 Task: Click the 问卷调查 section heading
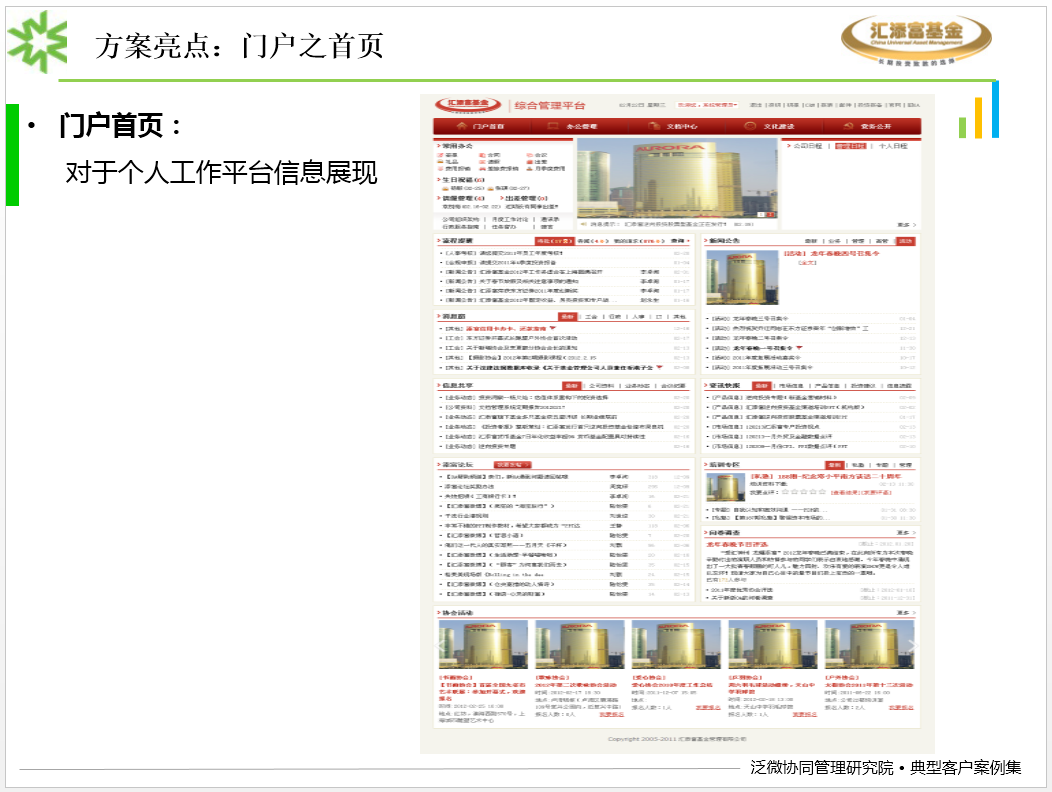725,532
